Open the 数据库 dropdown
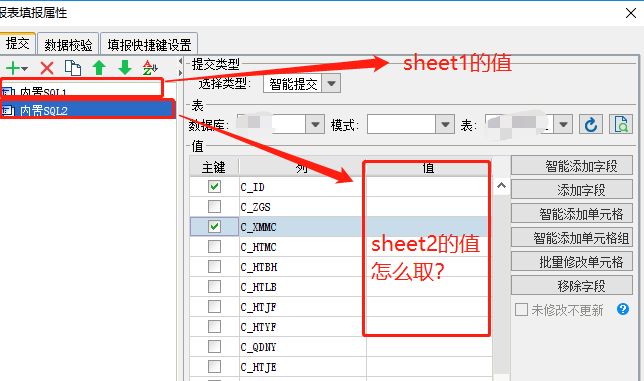Viewport: 644px width, 381px height. 315,124
